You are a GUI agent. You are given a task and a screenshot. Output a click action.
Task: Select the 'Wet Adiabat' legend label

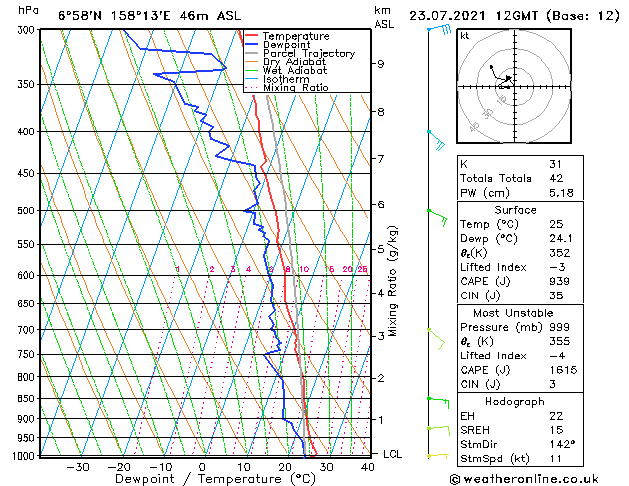tap(295, 71)
